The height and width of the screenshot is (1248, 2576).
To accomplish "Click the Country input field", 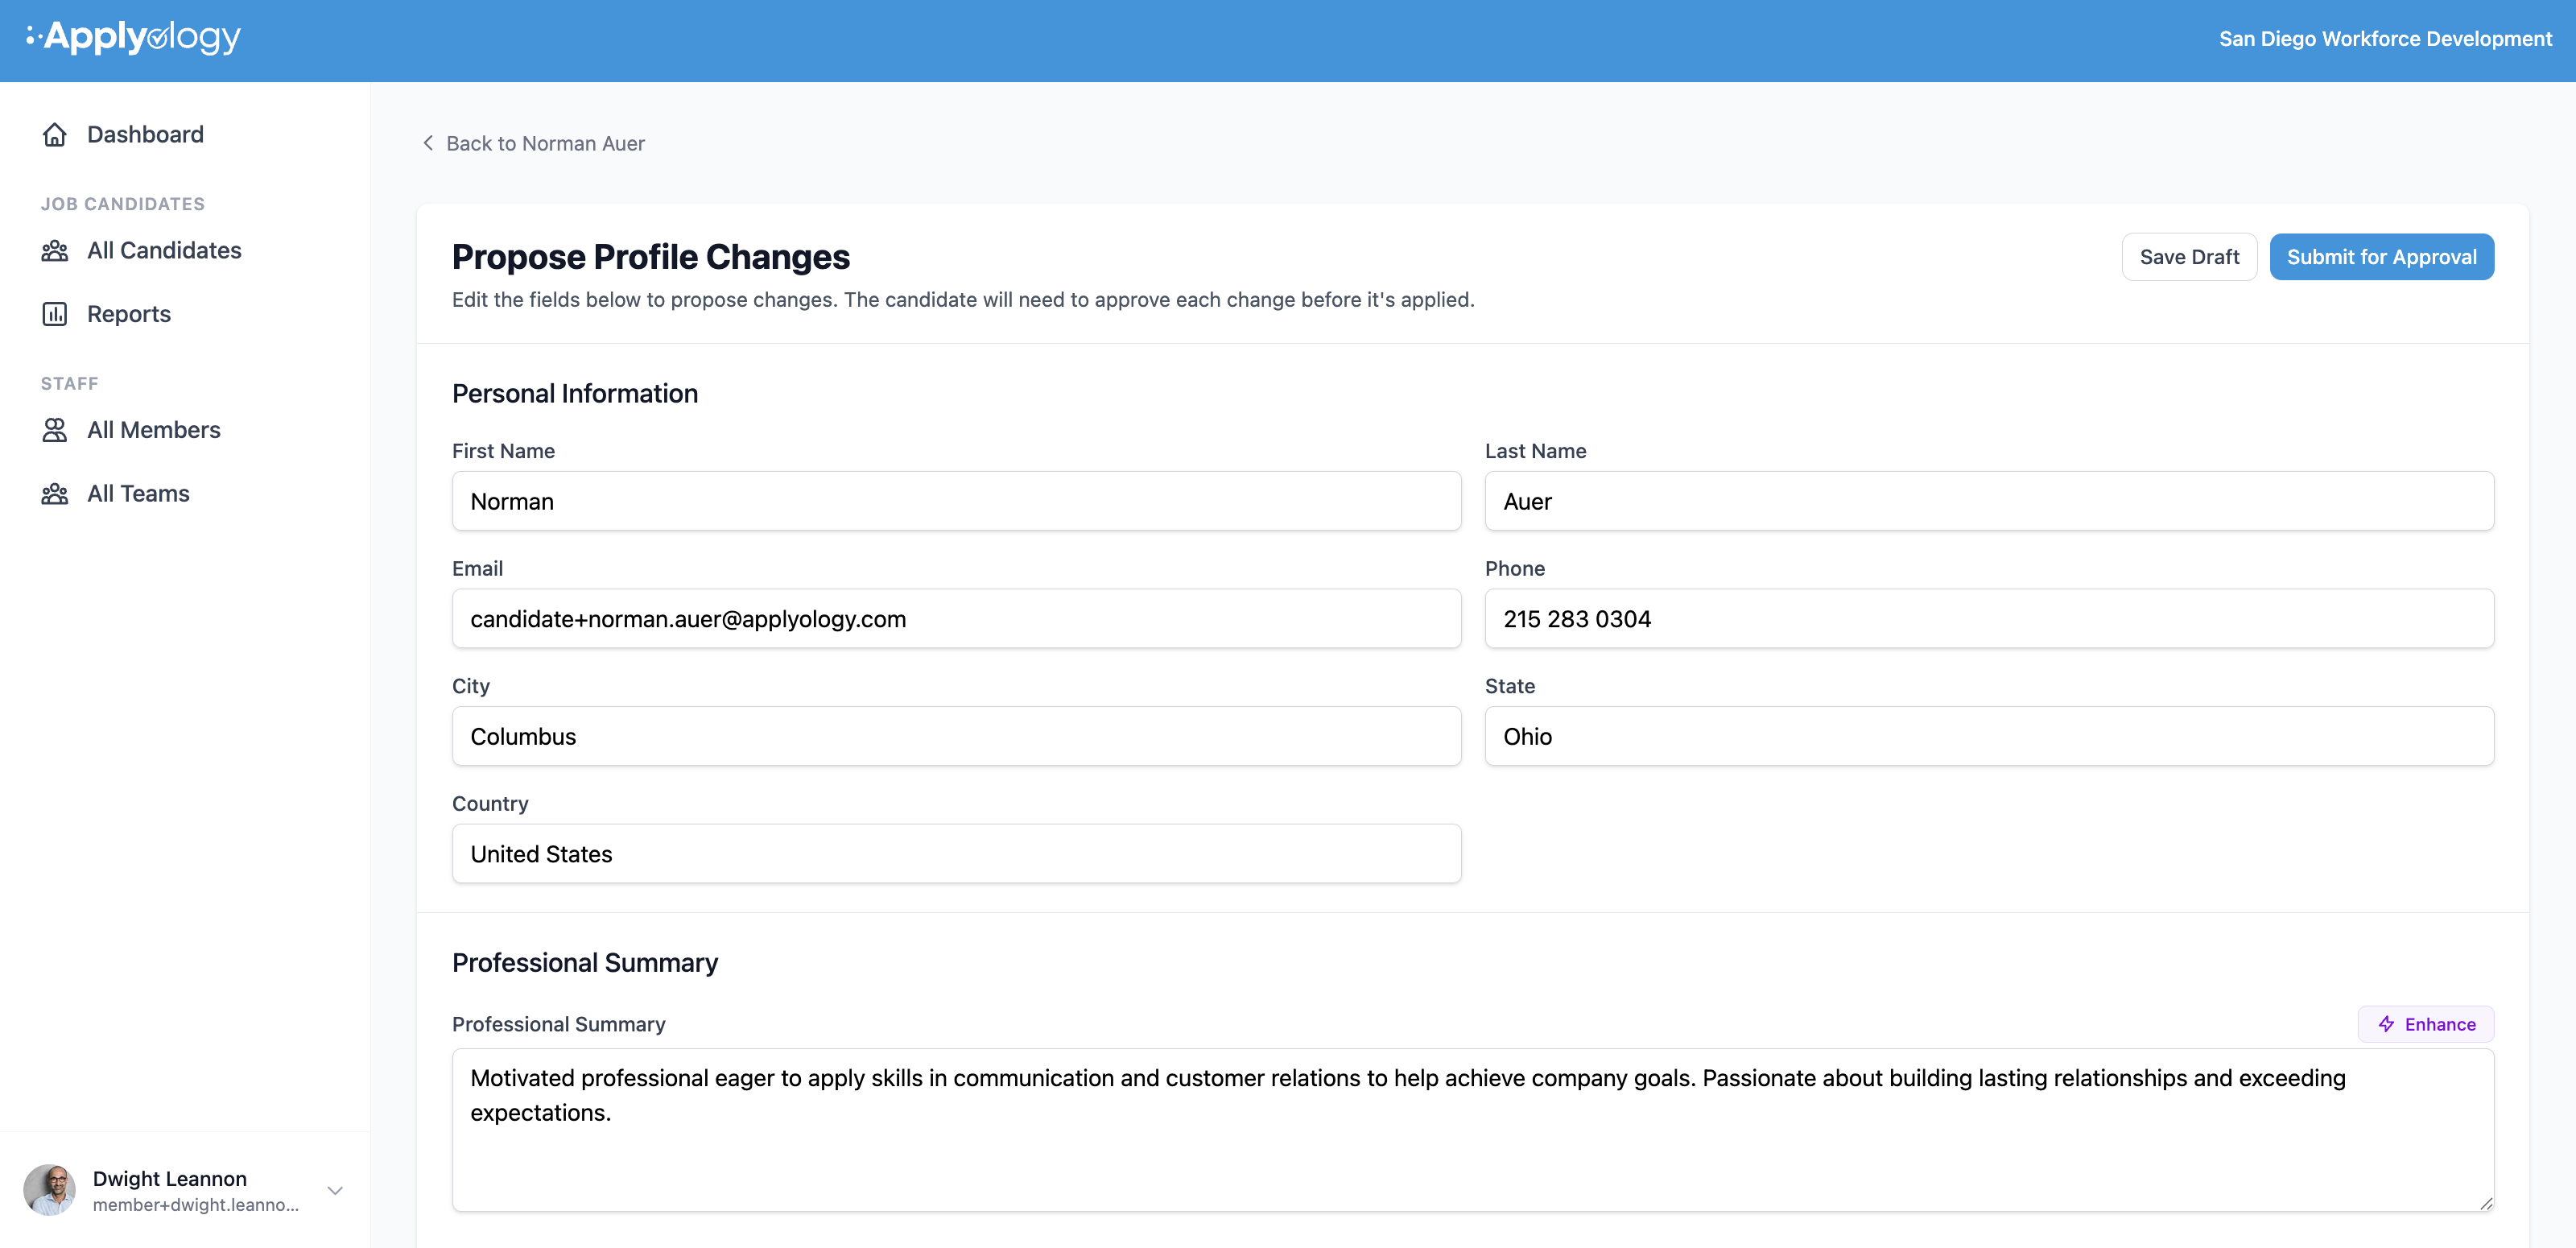I will pos(956,854).
